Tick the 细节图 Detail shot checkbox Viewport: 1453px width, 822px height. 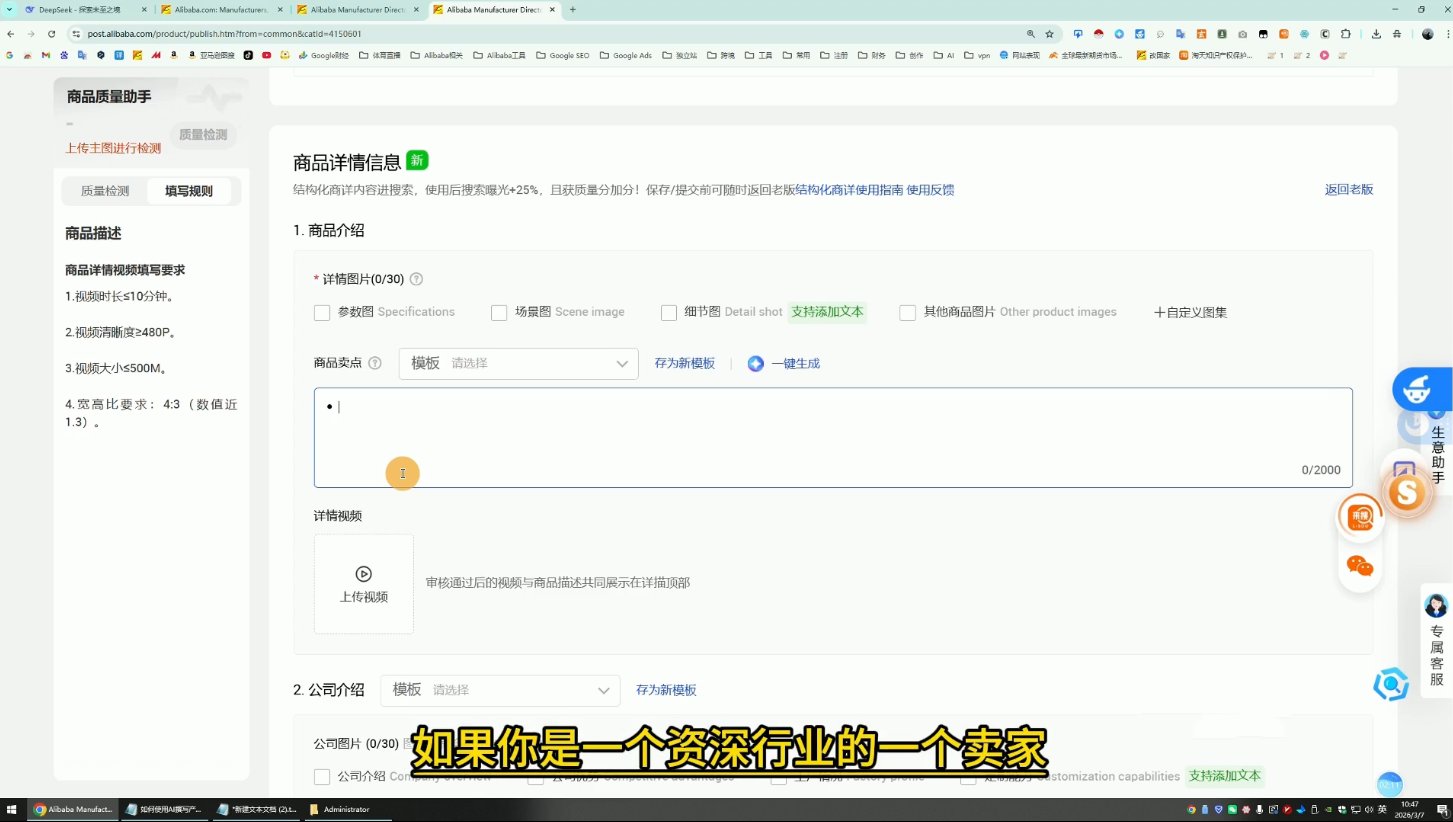[x=668, y=312]
